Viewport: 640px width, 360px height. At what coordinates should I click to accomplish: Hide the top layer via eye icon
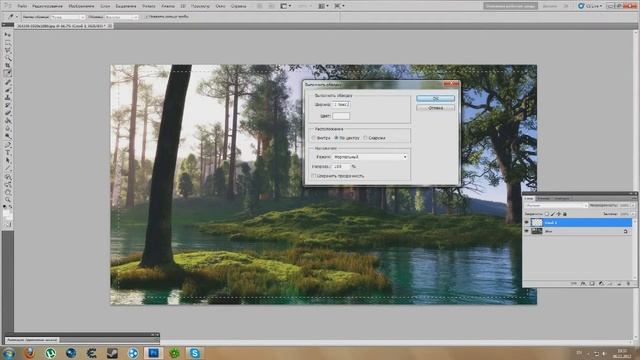(x=526, y=222)
